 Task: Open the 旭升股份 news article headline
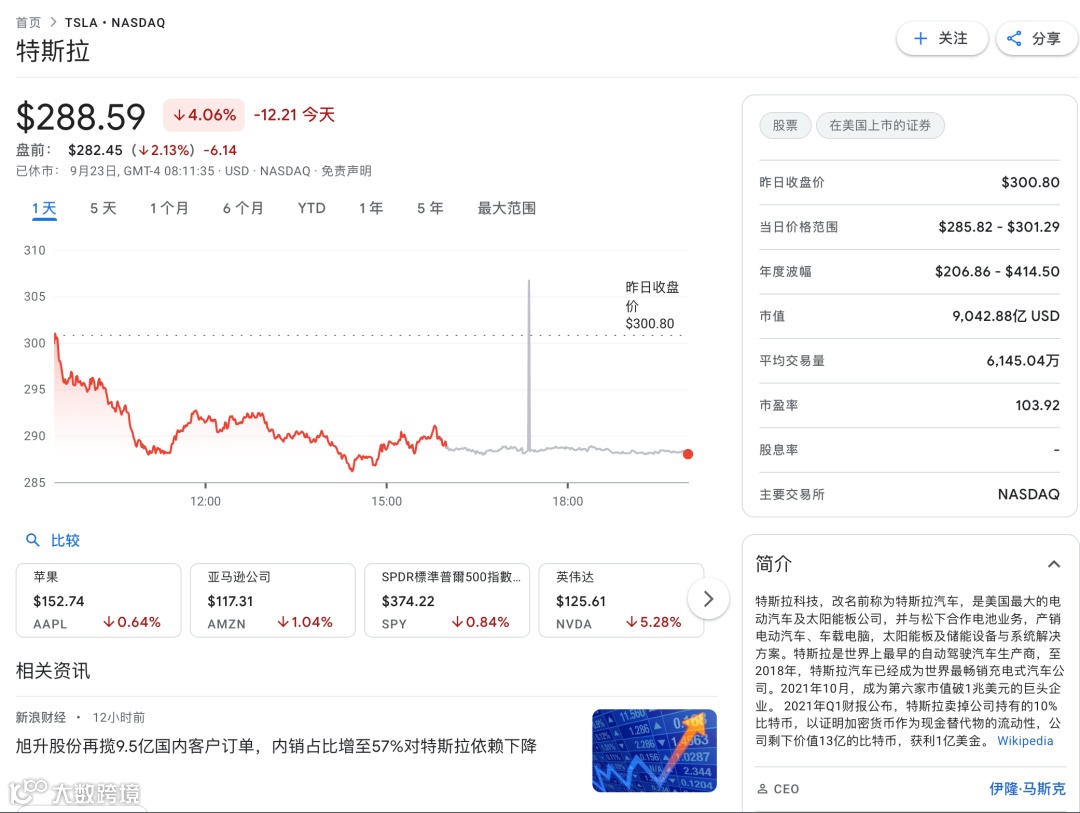pyautogui.click(x=276, y=746)
